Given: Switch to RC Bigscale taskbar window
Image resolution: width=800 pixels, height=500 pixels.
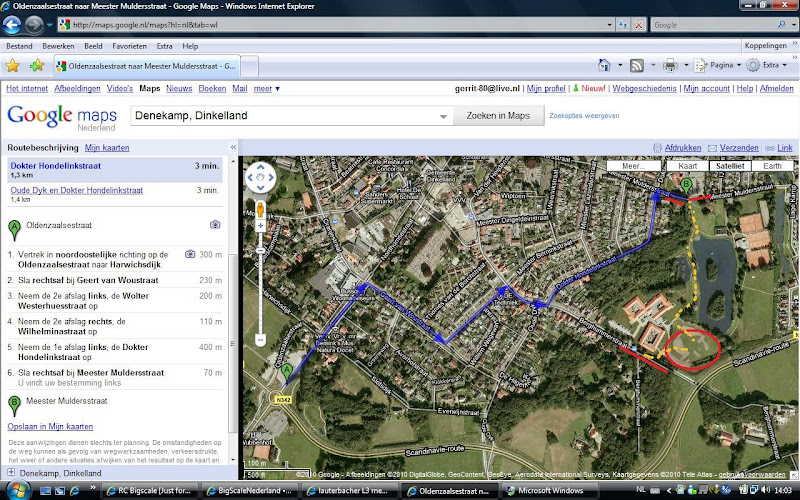Looking at the screenshot, I should [149, 491].
